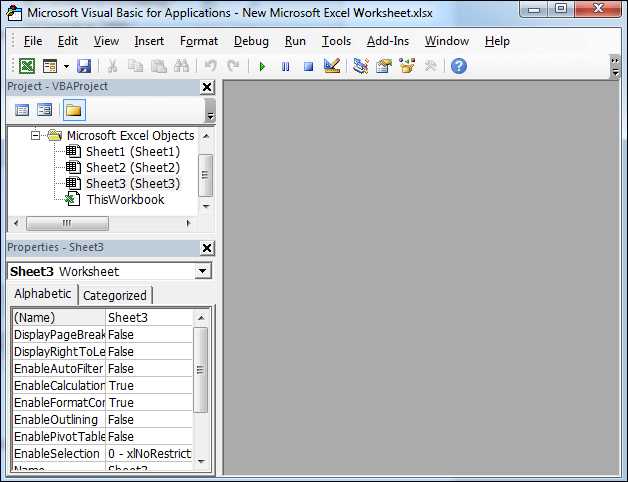Open the Format menu
The height and width of the screenshot is (482, 628).
(199, 41)
